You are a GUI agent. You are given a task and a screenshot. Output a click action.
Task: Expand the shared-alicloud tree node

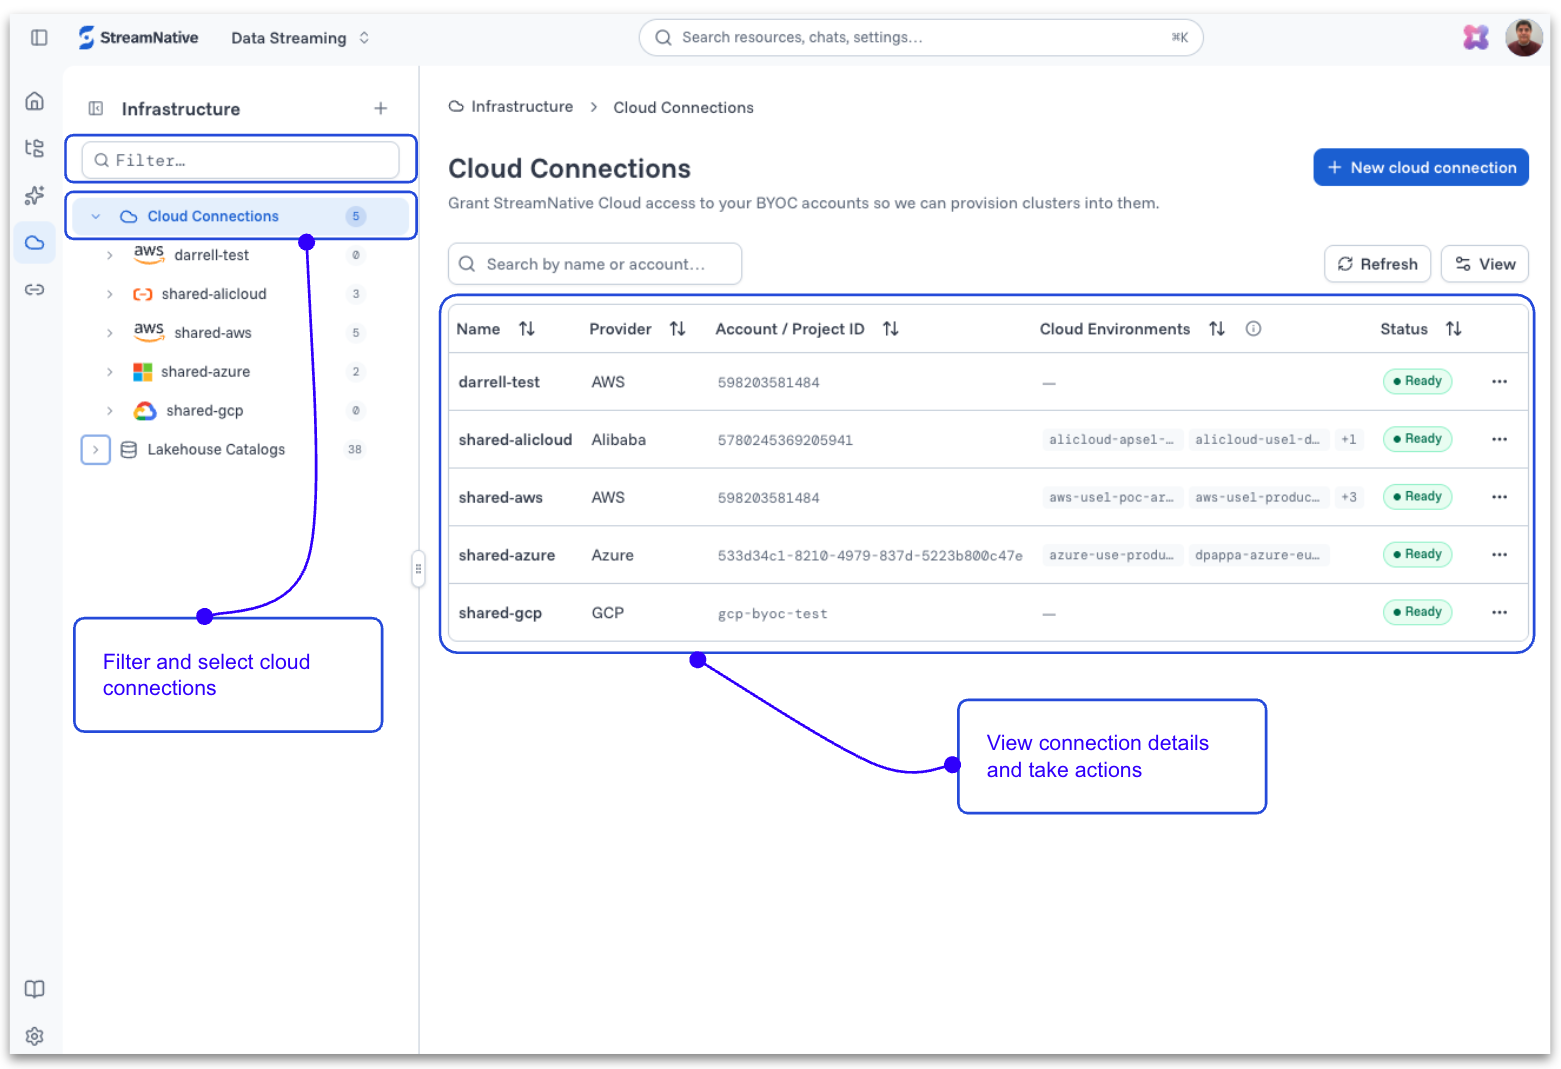[x=110, y=294]
